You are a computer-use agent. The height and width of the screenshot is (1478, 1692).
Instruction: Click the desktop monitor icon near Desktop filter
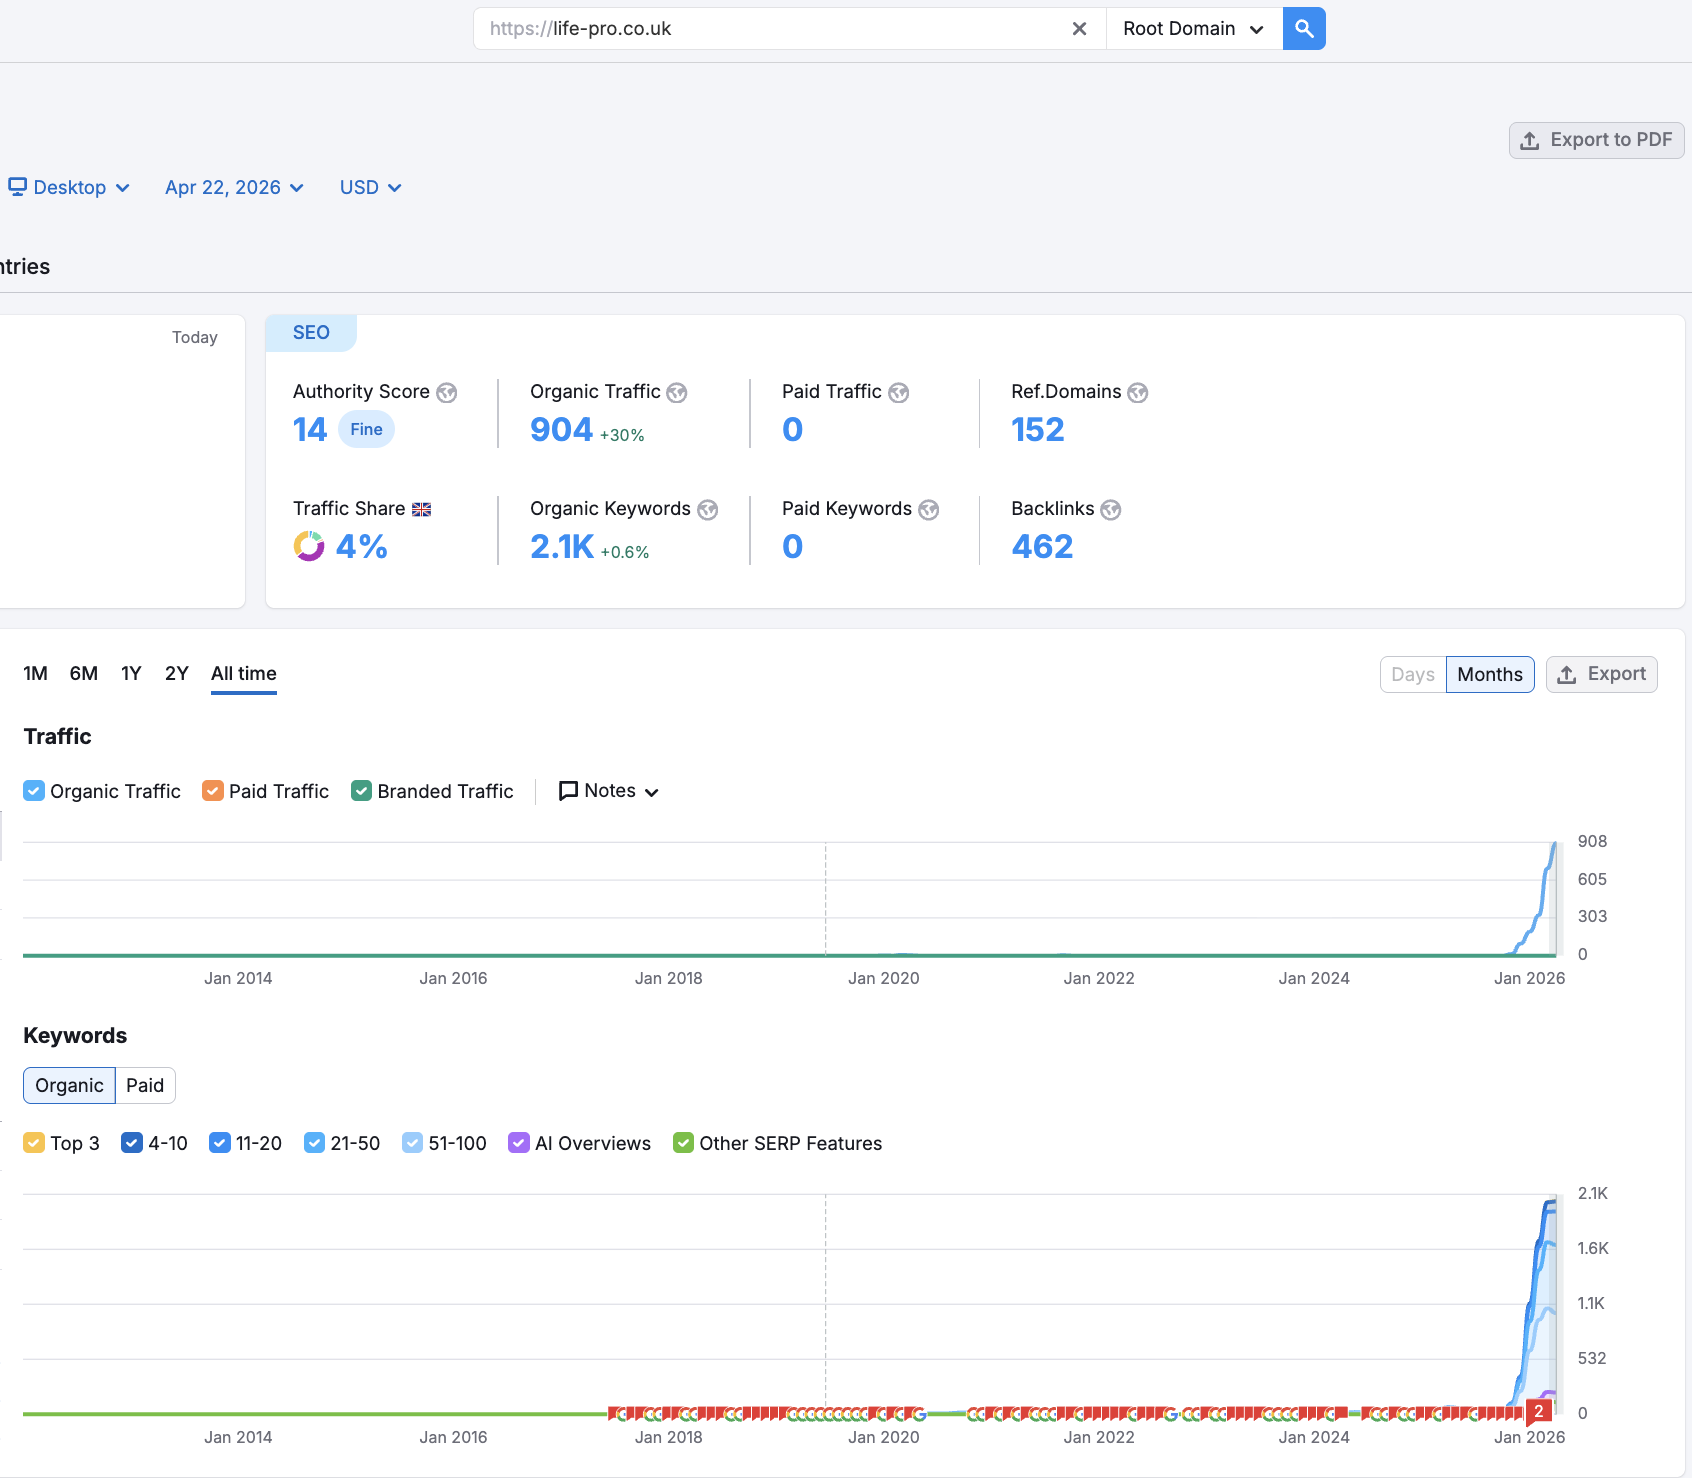[16, 186]
